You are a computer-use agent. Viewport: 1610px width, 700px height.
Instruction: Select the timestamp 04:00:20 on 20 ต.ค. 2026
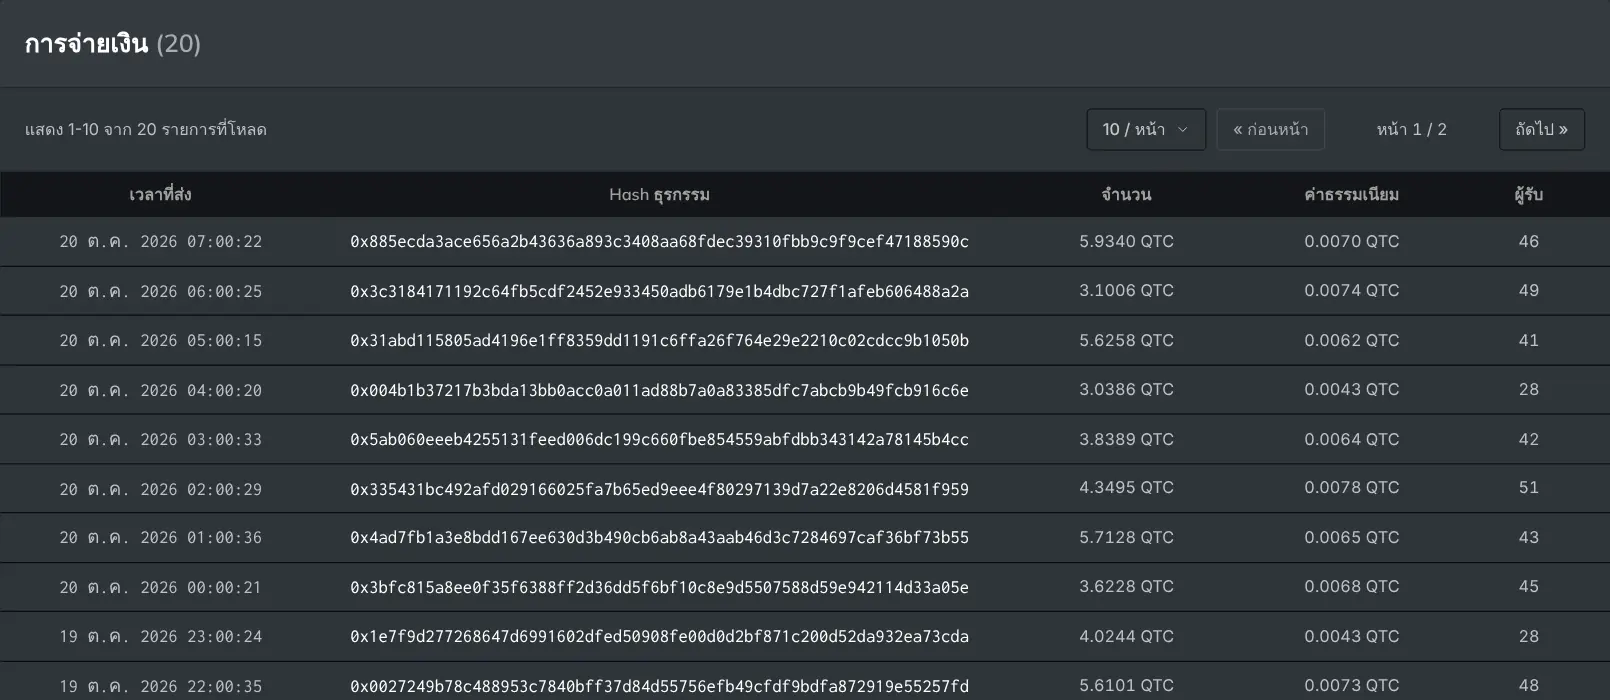[x=160, y=390]
